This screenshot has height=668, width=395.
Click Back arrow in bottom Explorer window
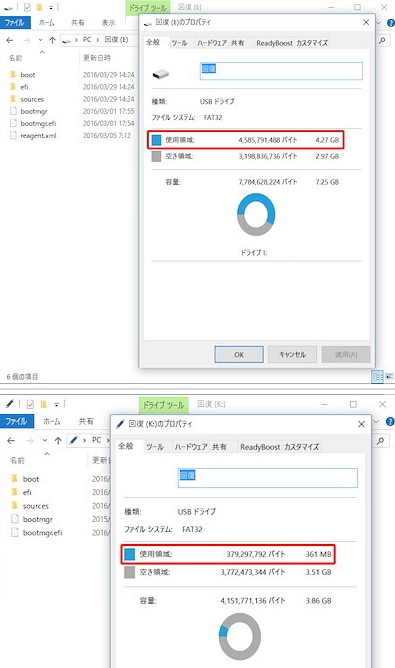[11, 441]
